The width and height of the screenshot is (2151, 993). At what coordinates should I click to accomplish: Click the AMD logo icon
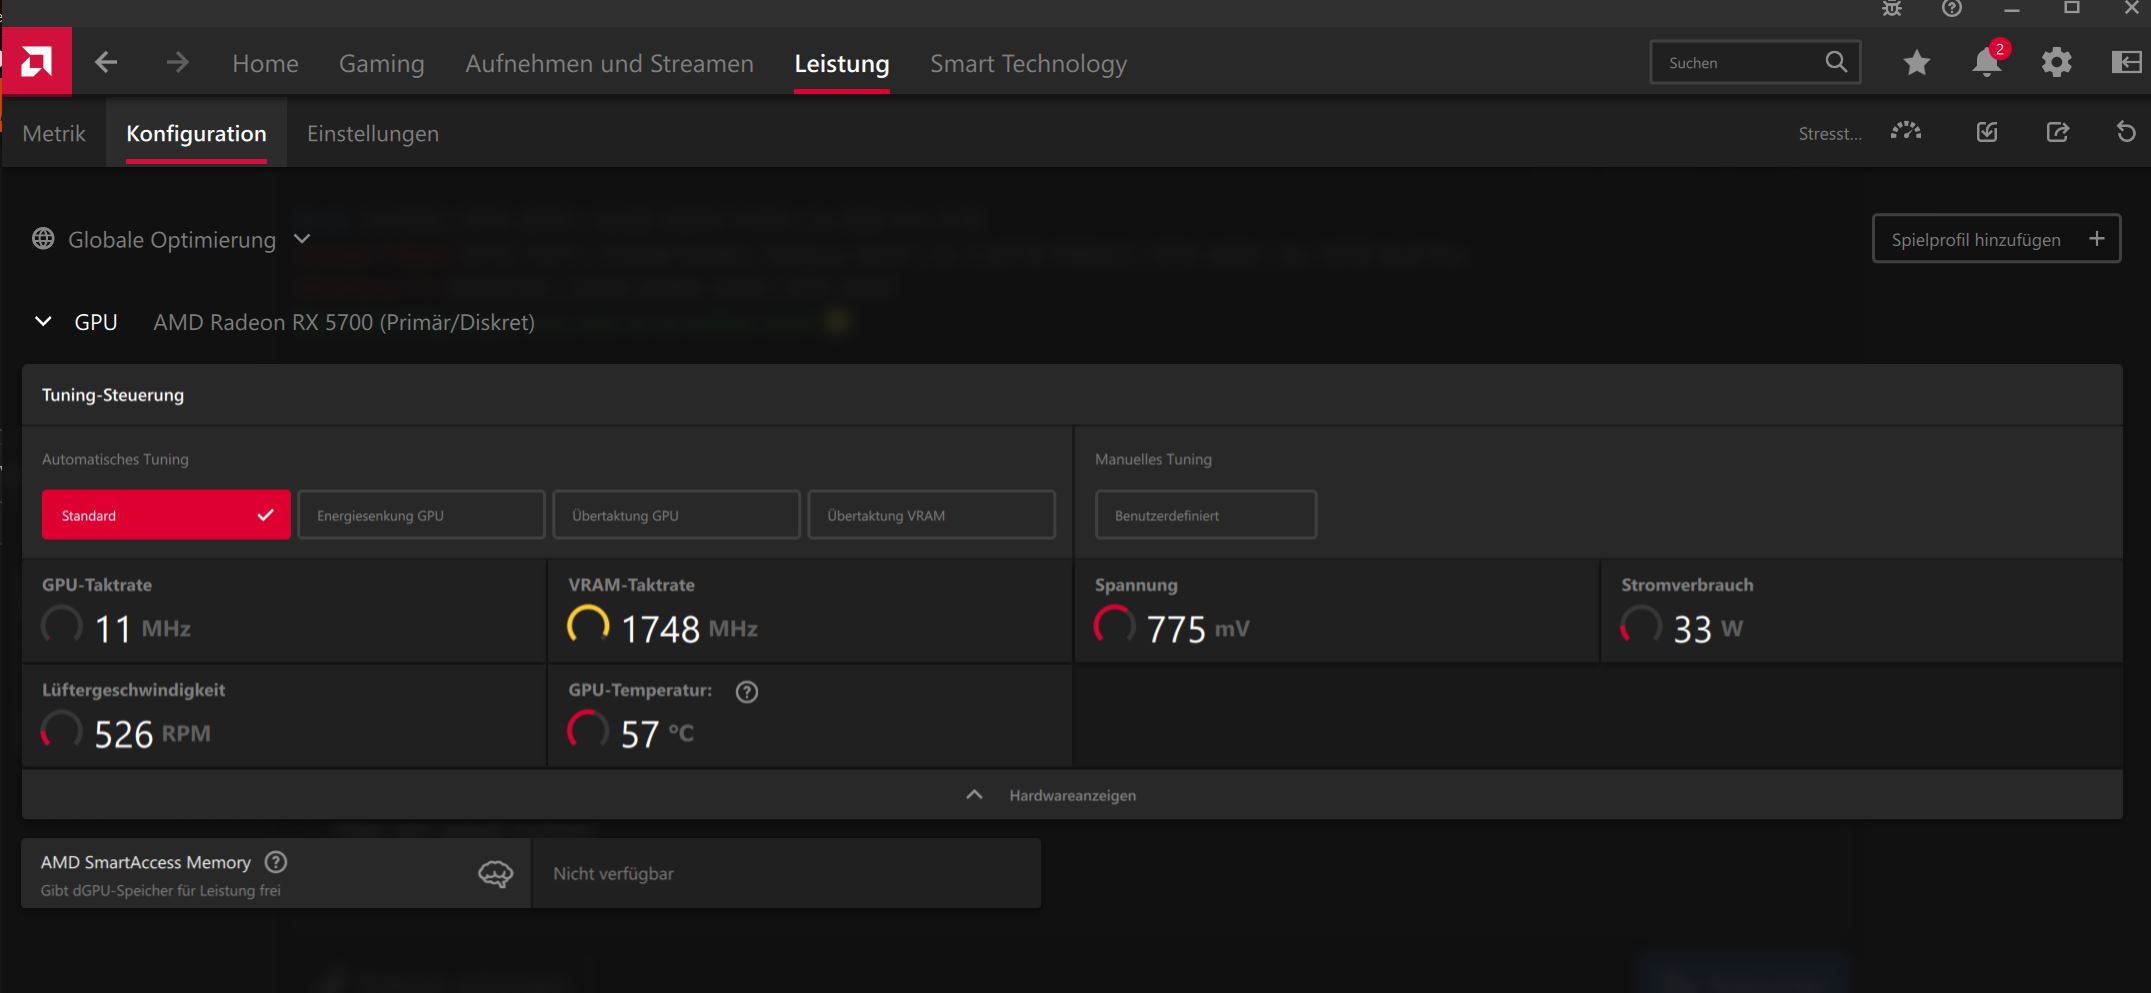coord(37,62)
